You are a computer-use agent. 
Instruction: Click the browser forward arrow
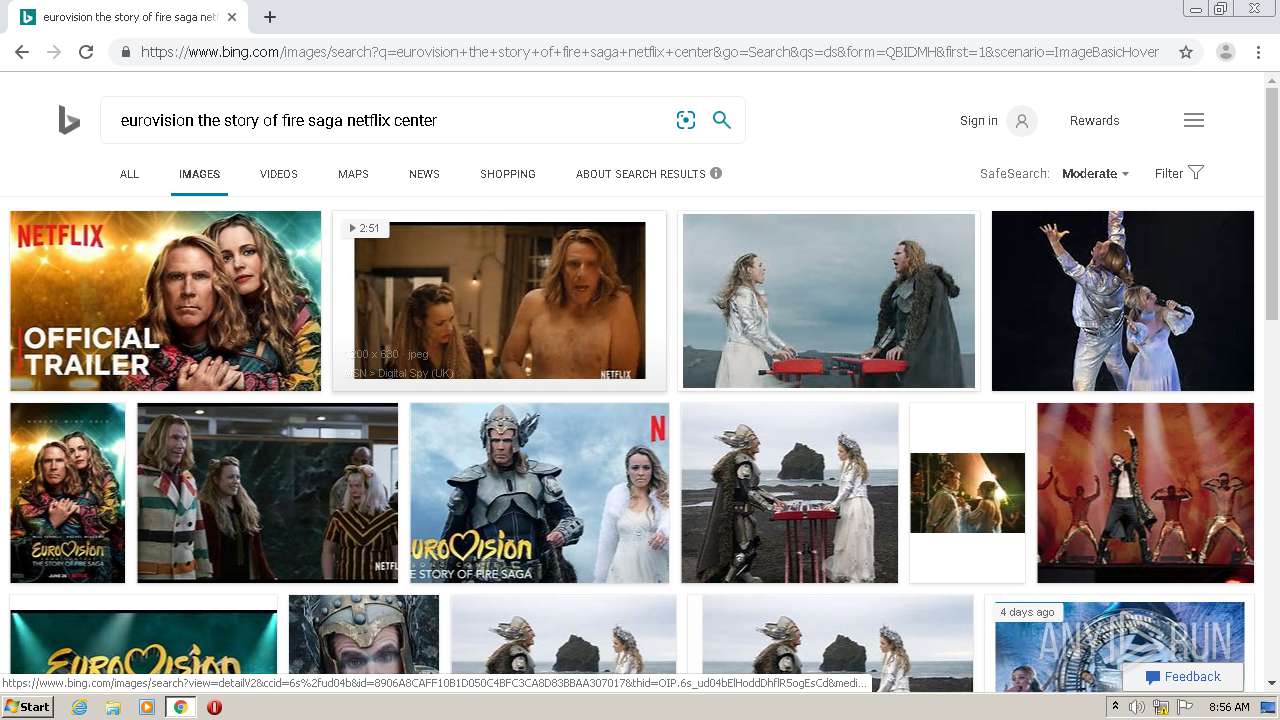(54, 52)
